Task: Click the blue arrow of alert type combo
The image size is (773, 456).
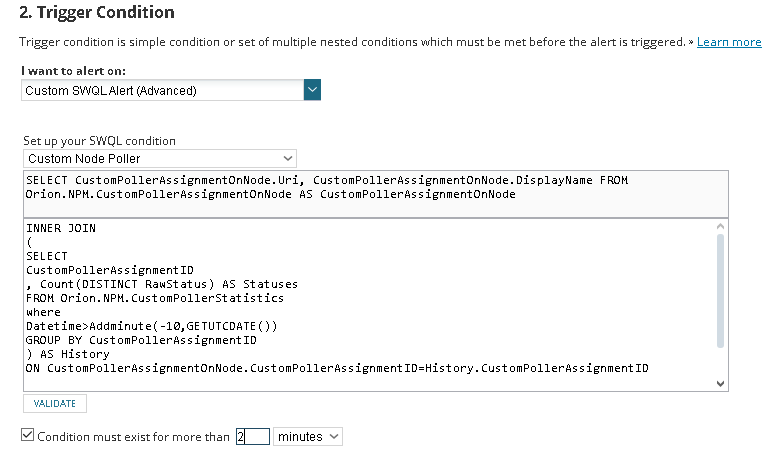Action: click(312, 90)
